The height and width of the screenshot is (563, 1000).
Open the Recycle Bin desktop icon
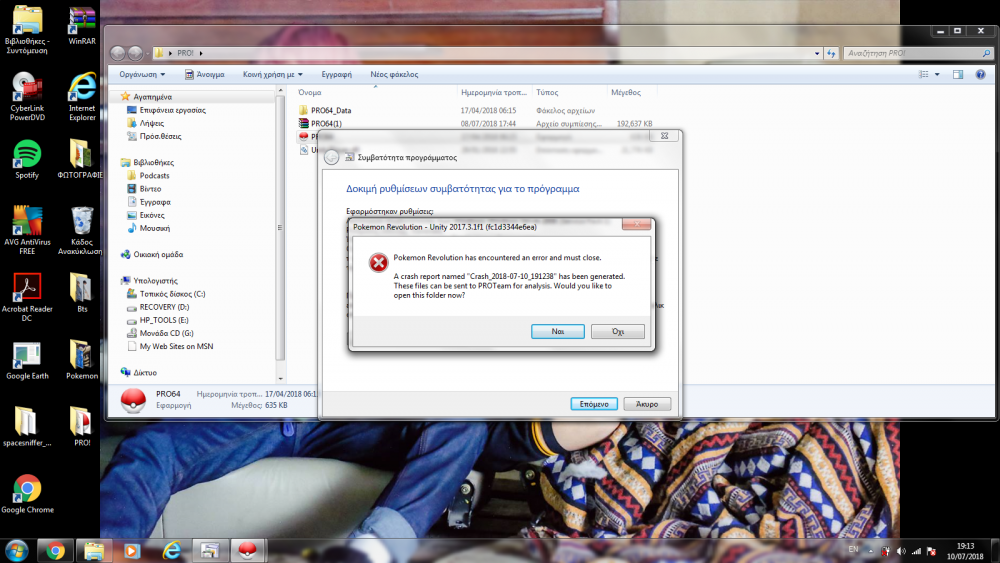point(80,230)
